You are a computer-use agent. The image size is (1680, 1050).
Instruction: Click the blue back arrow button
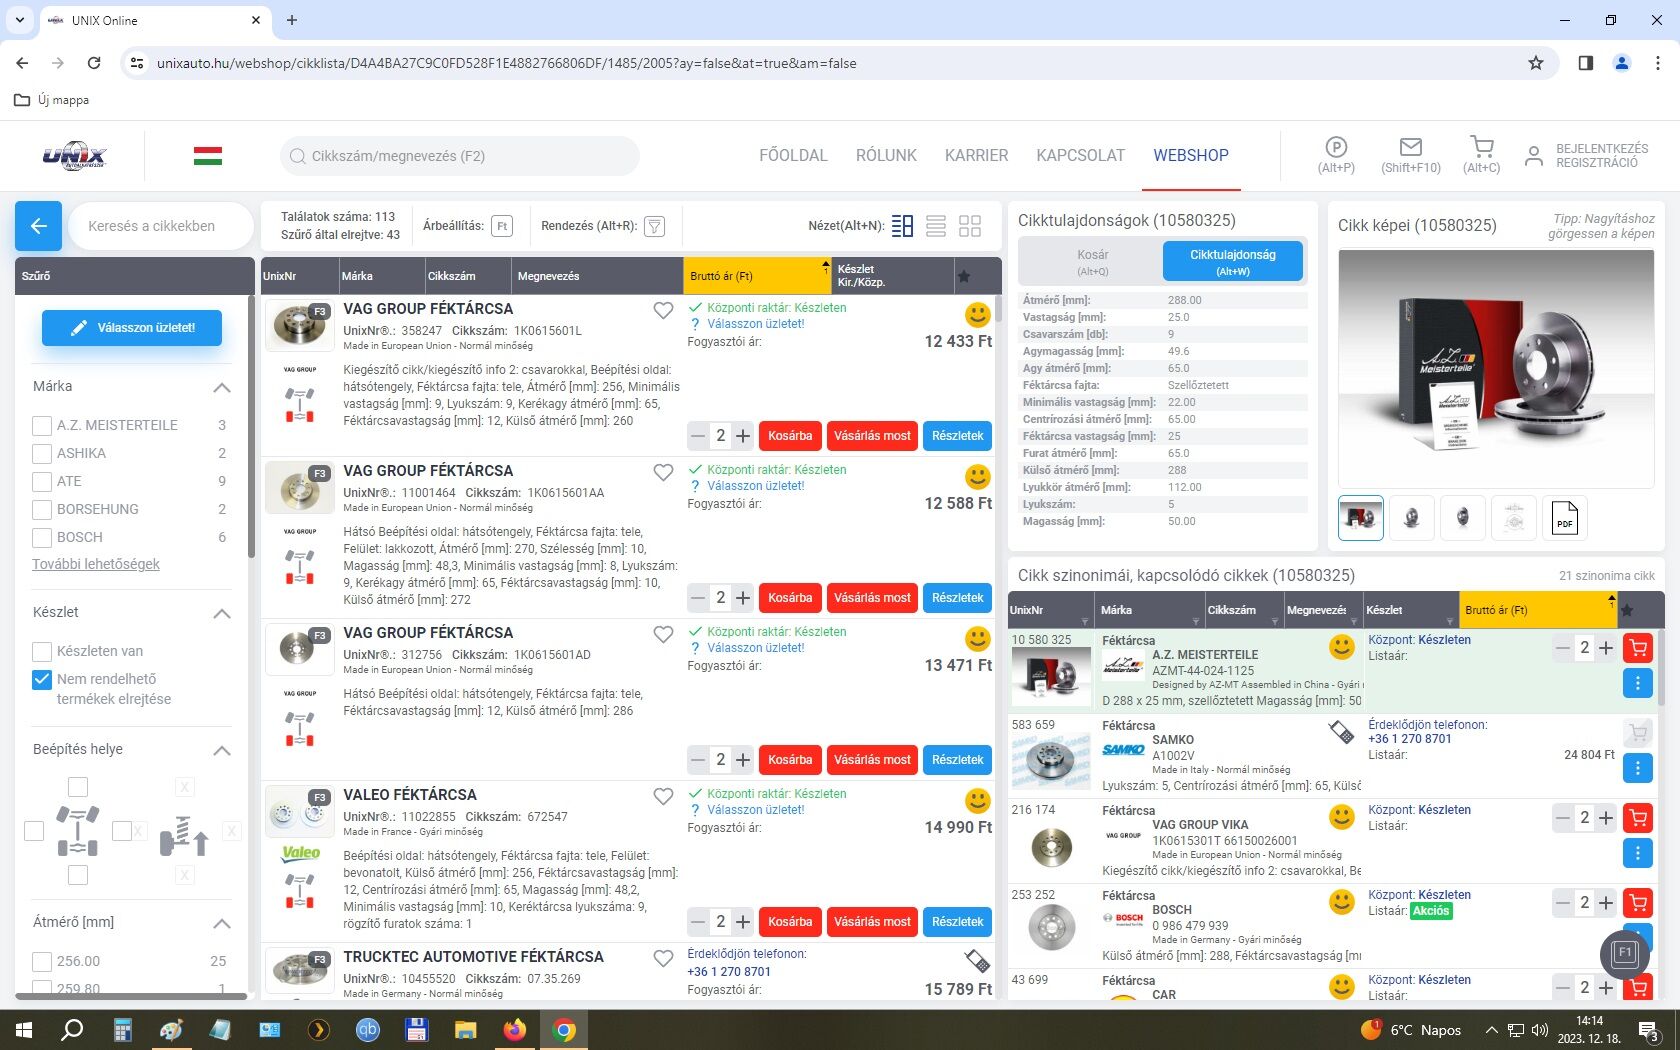click(x=38, y=226)
